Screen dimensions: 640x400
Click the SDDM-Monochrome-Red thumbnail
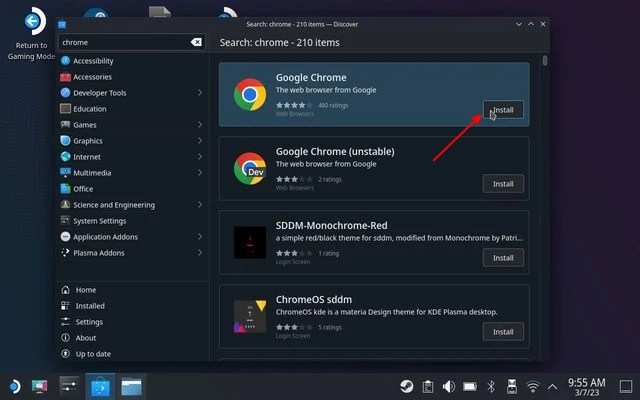click(x=250, y=242)
